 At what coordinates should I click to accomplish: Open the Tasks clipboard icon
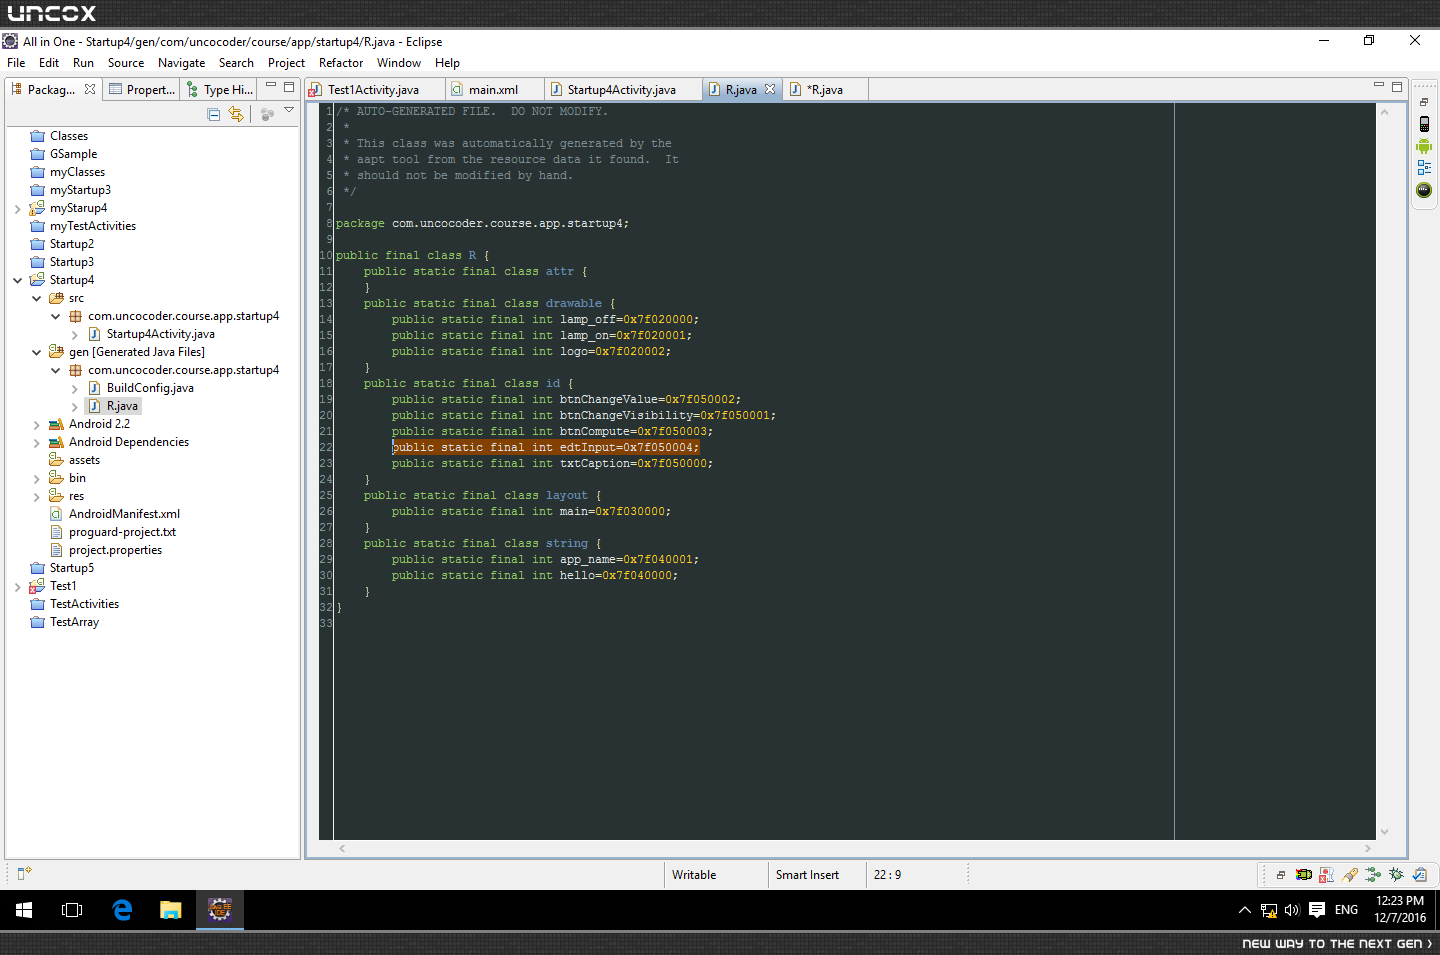click(1419, 875)
